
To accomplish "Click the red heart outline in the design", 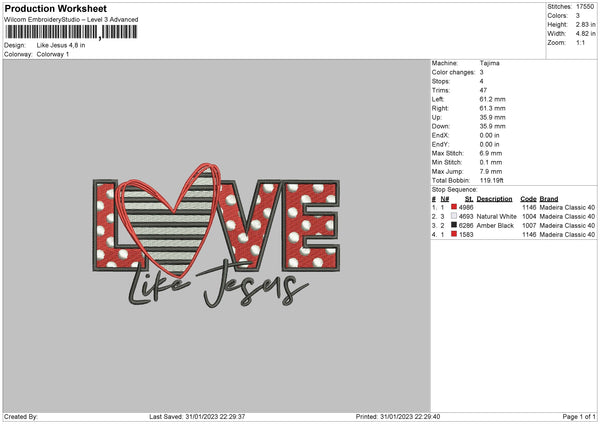I will (x=168, y=218).
